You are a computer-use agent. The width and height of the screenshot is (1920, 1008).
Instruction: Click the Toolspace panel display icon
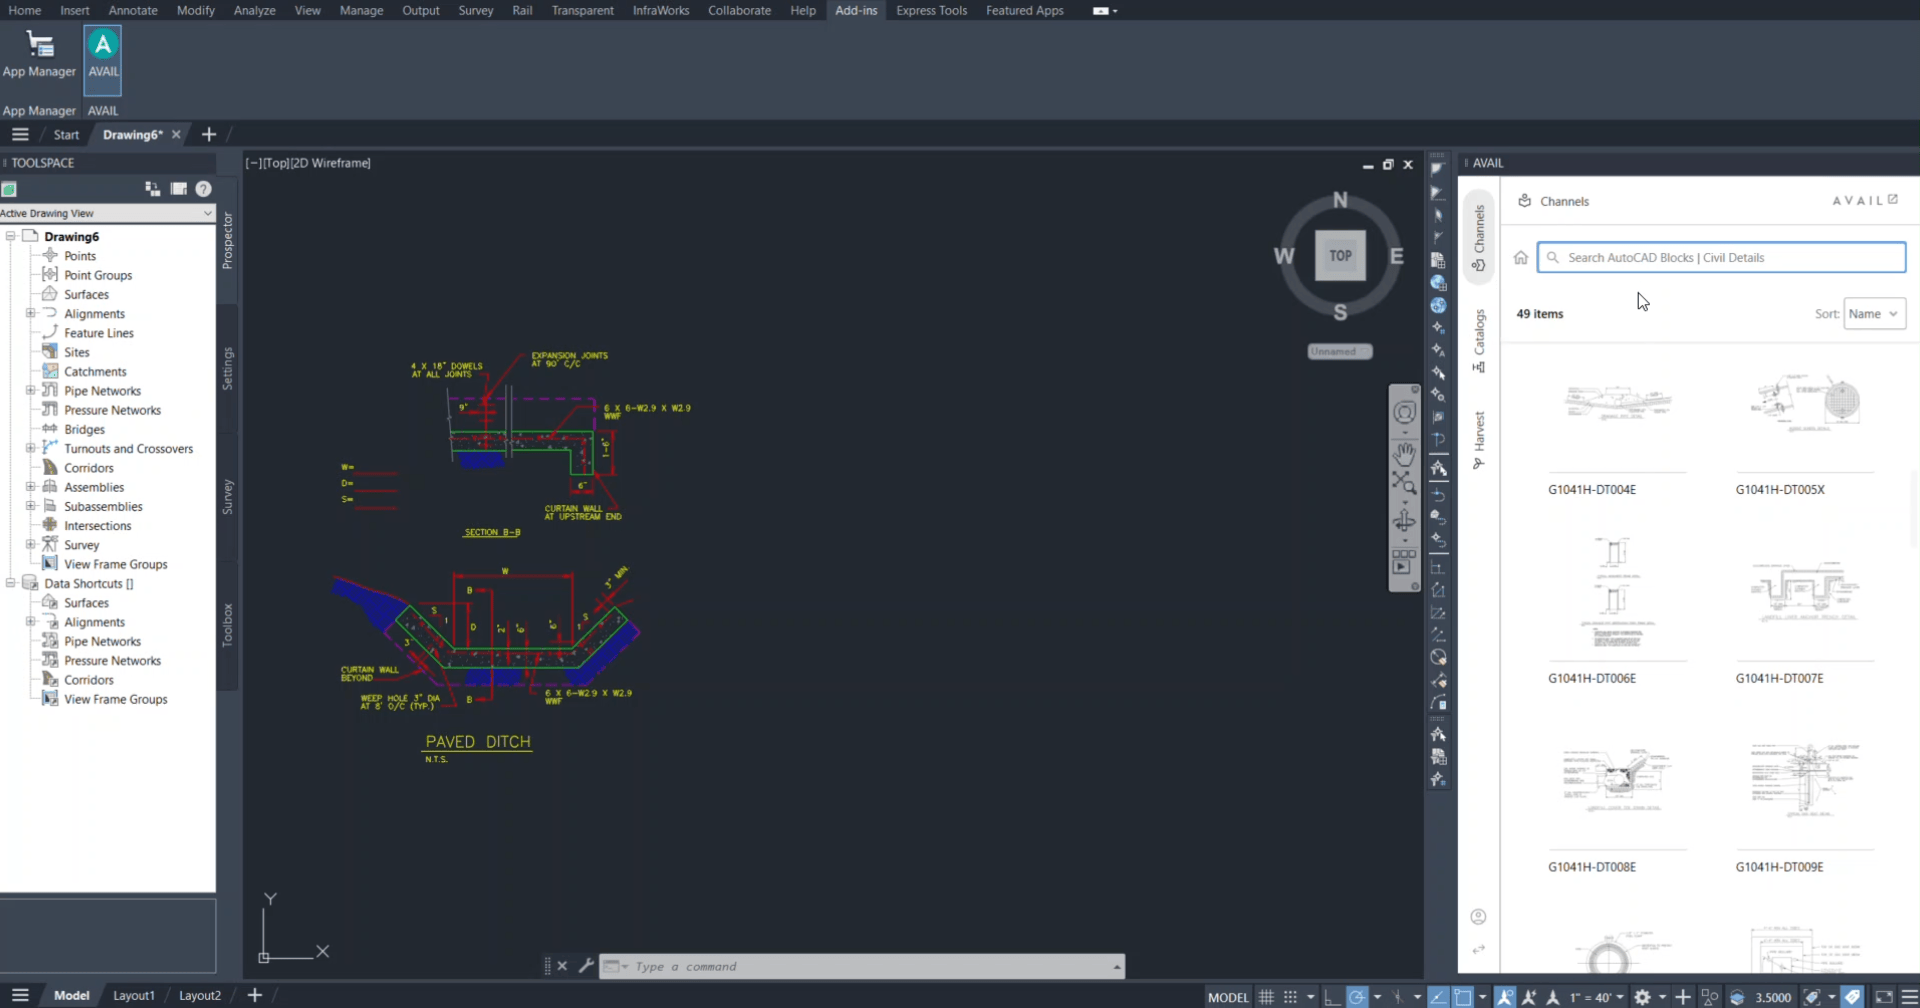coord(178,189)
